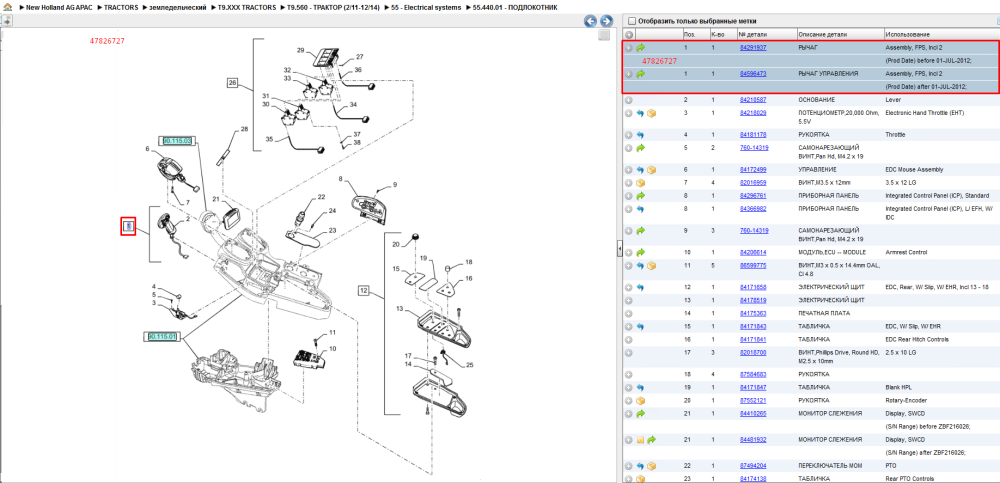Click the note icon for part 84481932
Image resolution: width=1000 pixels, height=483 pixels.
pyautogui.click(x=641, y=440)
